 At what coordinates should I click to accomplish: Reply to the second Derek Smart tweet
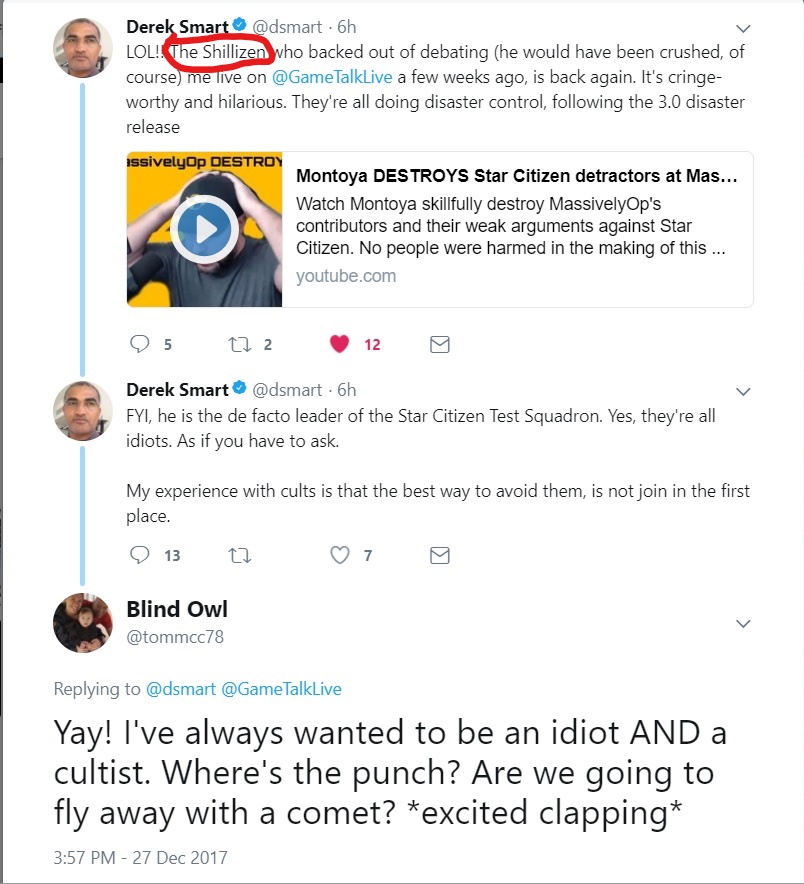pyautogui.click(x=140, y=554)
